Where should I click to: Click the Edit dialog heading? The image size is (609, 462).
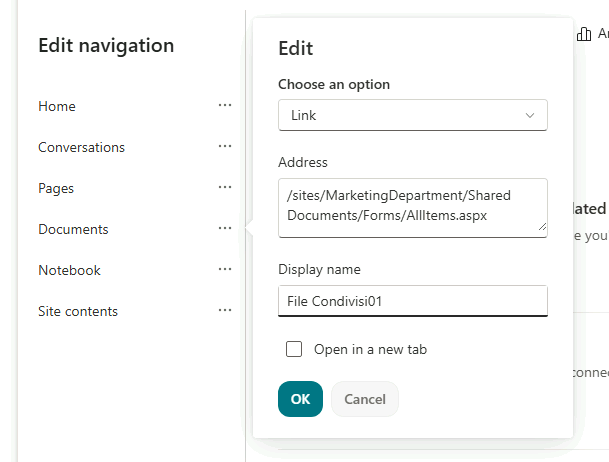(296, 49)
